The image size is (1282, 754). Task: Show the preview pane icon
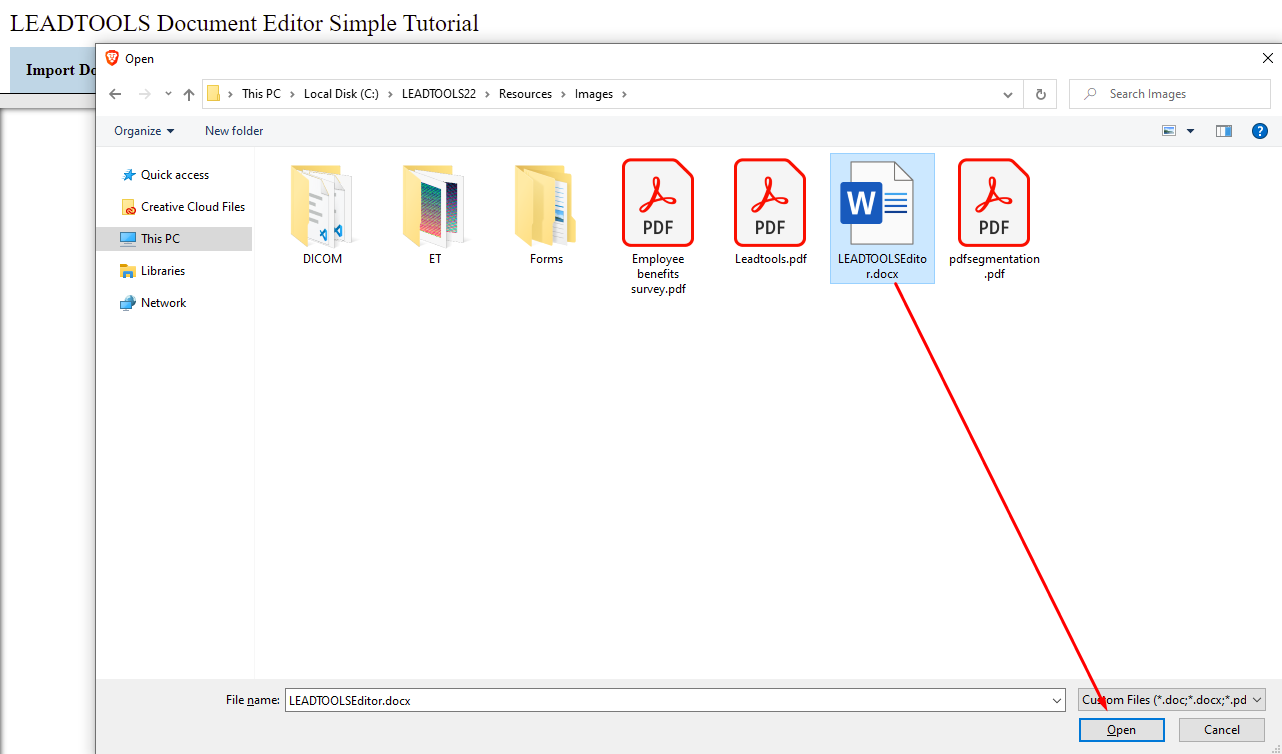[x=1224, y=131]
